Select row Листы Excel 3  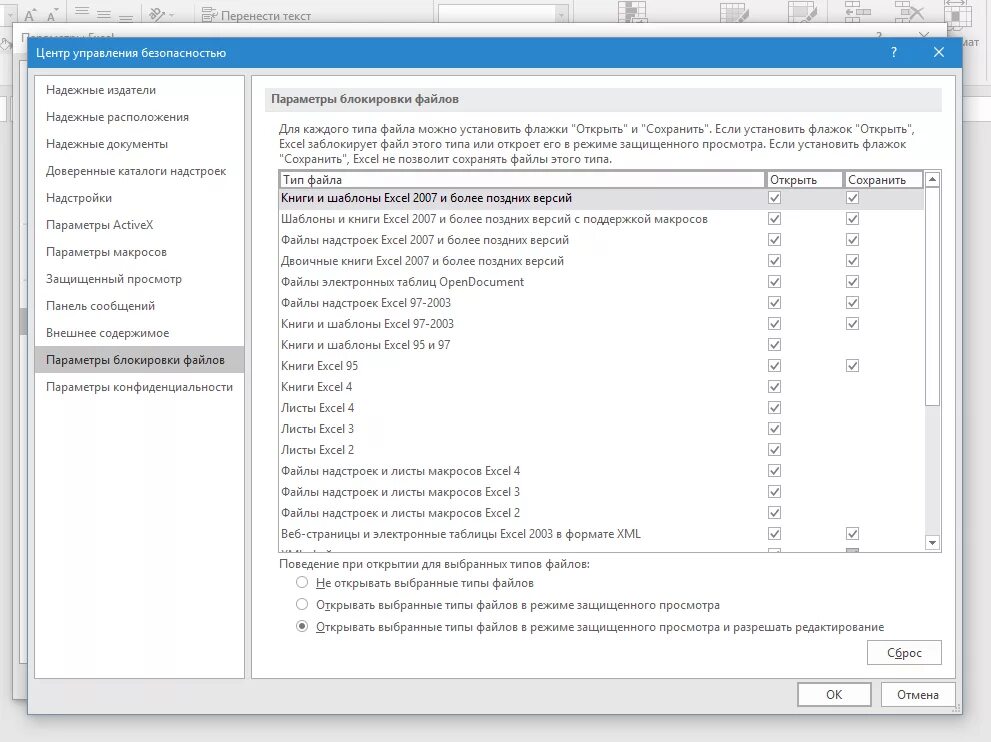(x=602, y=429)
